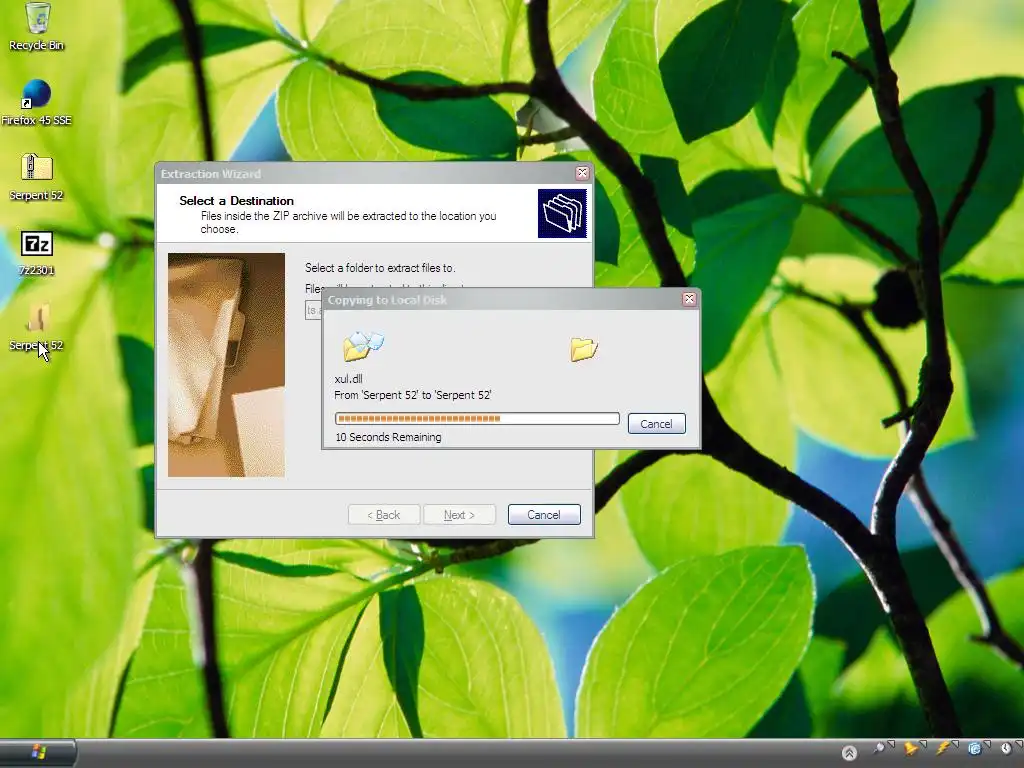Close the Copying to Local Disk dialog
Viewport: 1024px width, 768px height.
coord(689,299)
